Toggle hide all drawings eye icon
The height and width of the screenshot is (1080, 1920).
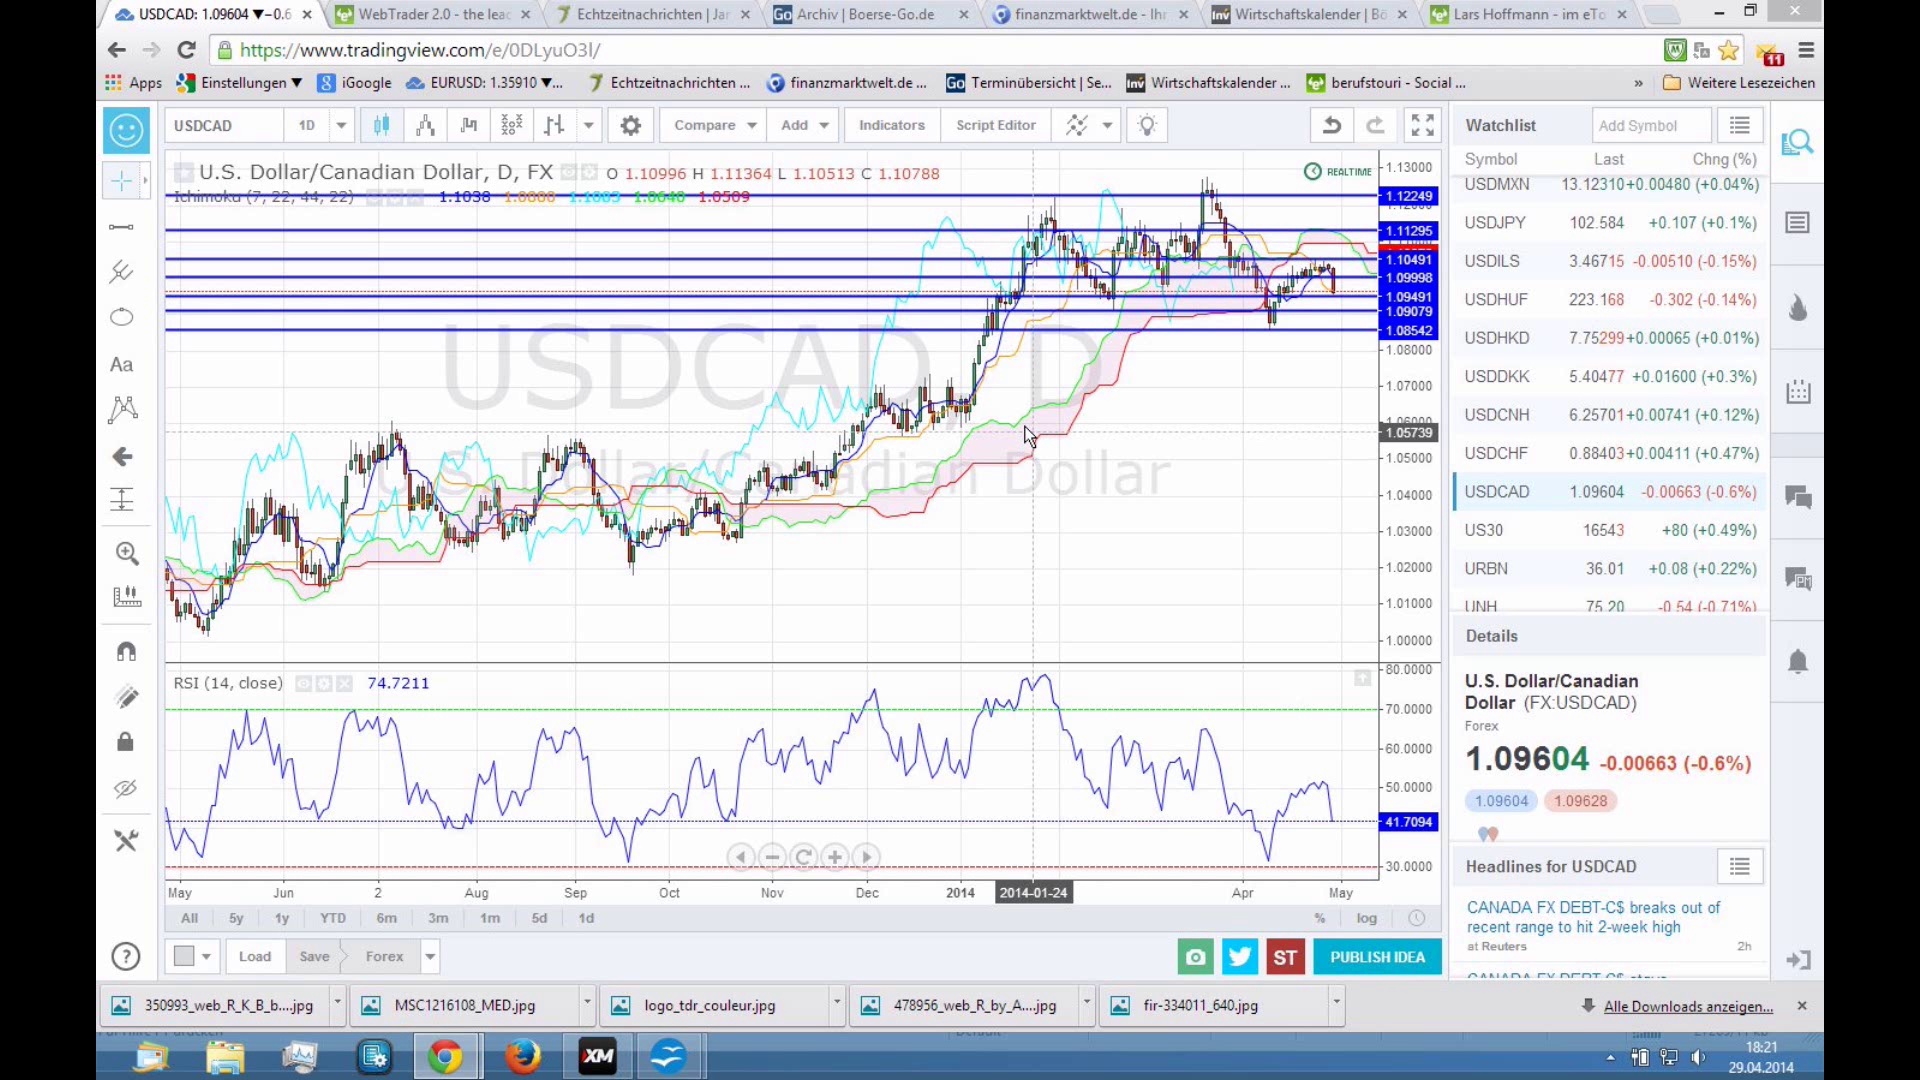[x=125, y=788]
